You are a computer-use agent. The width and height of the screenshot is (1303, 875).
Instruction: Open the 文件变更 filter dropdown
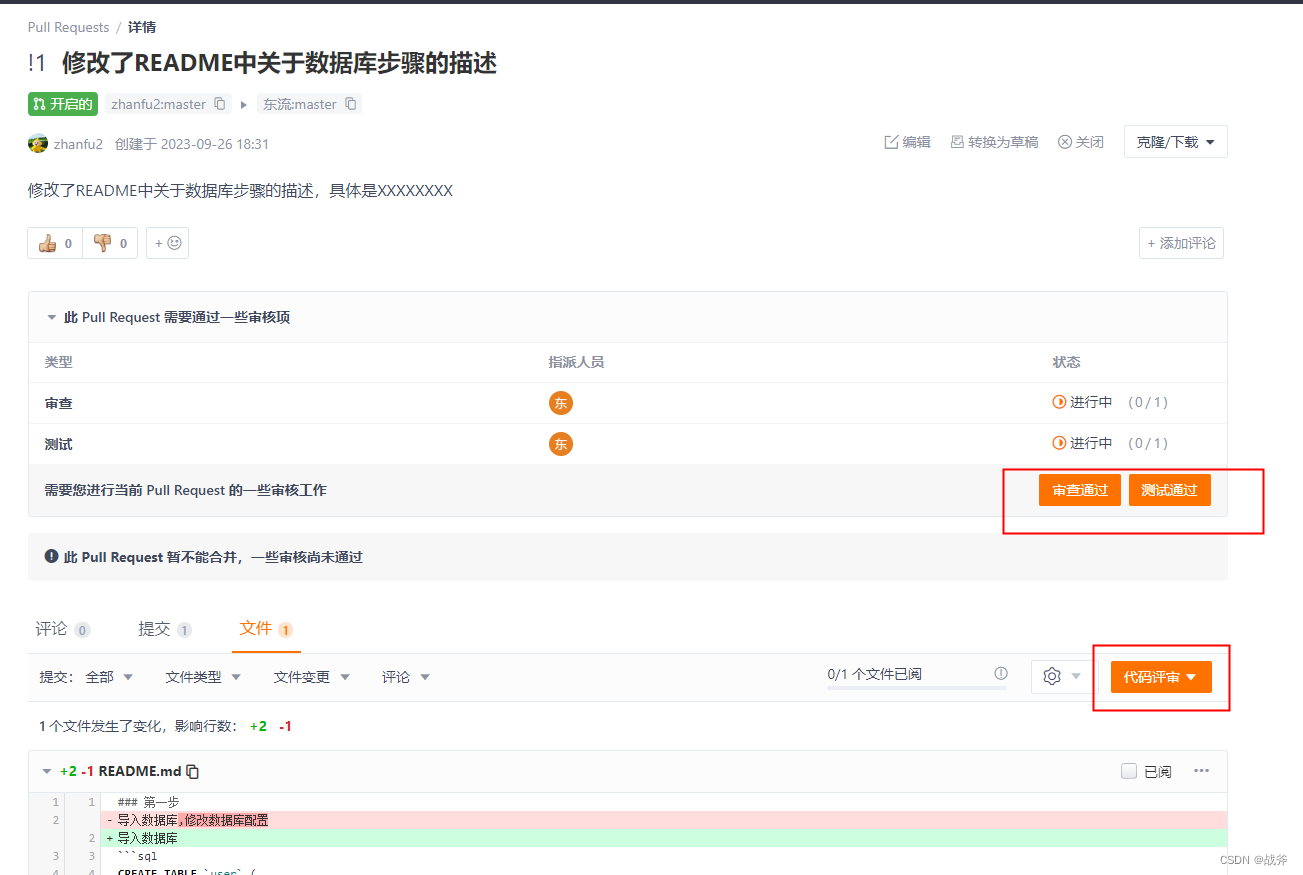[x=312, y=677]
